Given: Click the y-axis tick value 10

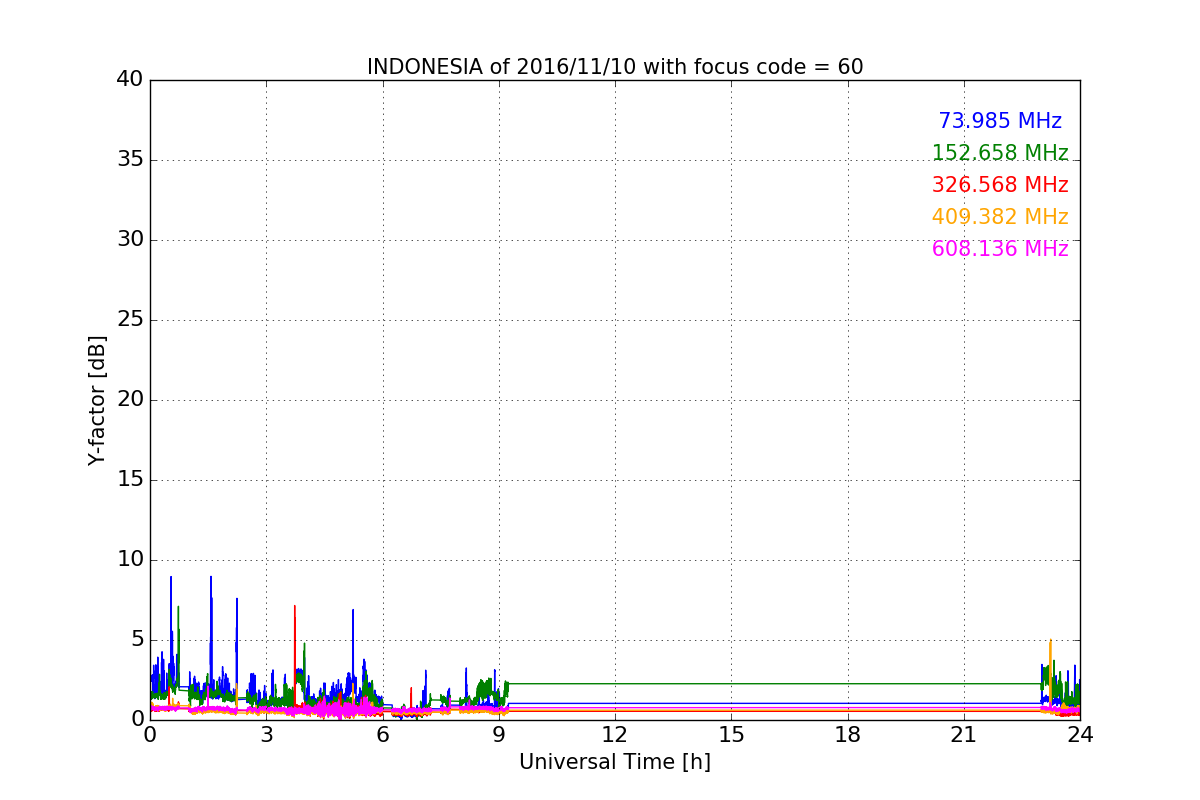Looking at the screenshot, I should 129,560.
